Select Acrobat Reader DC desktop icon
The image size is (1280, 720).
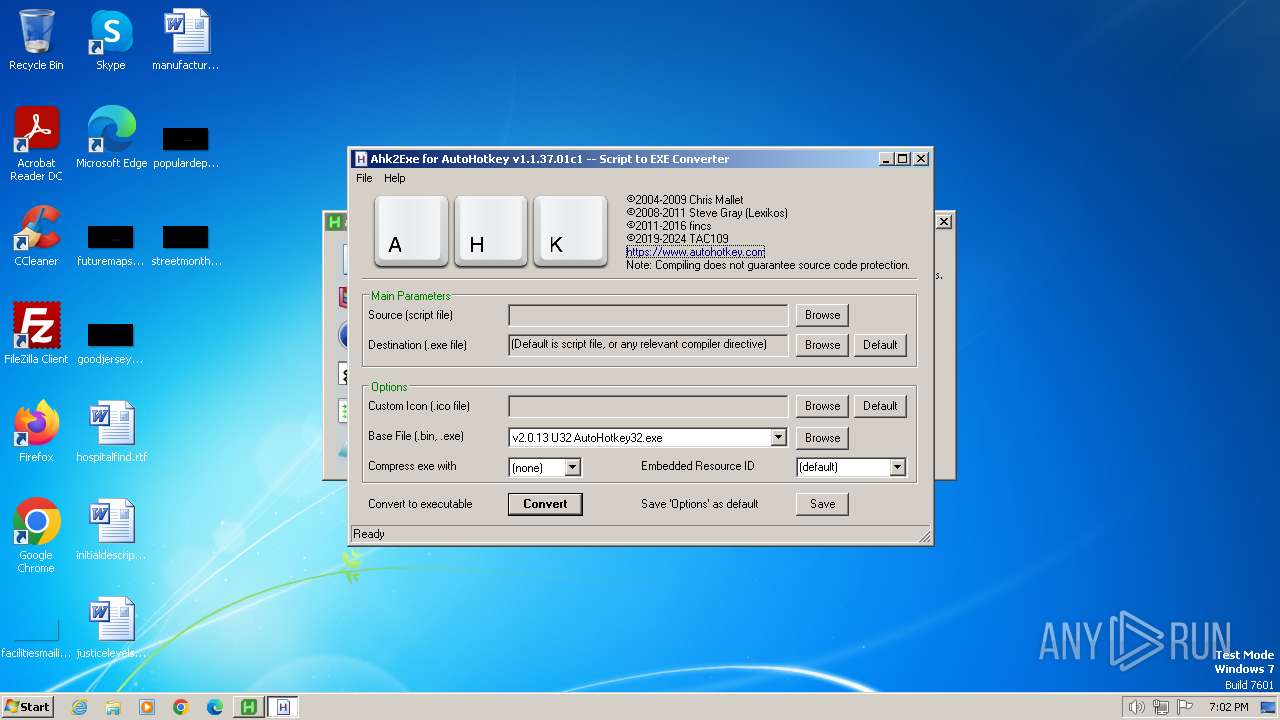point(36,144)
